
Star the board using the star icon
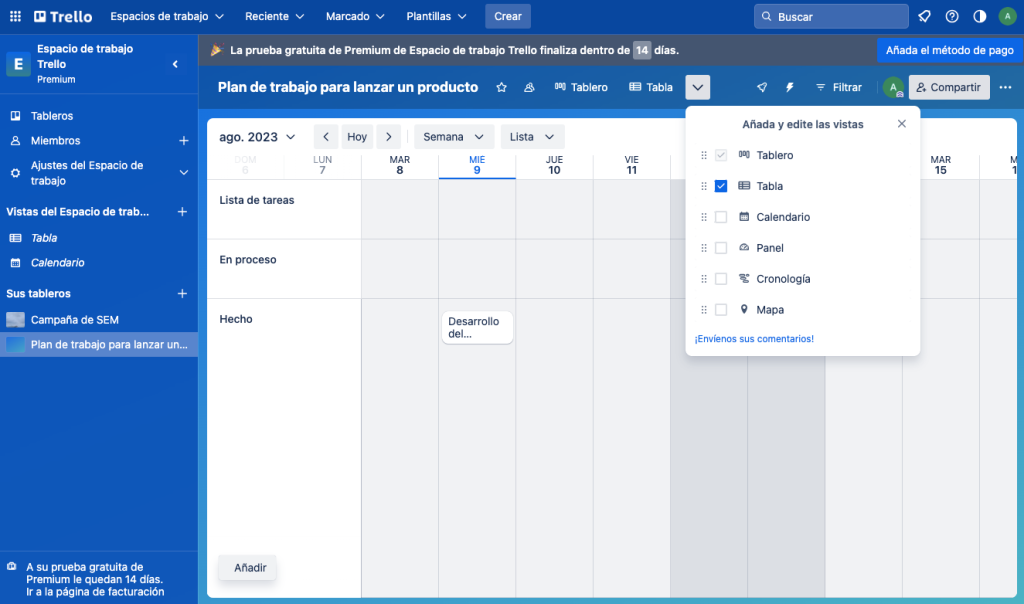[501, 87]
